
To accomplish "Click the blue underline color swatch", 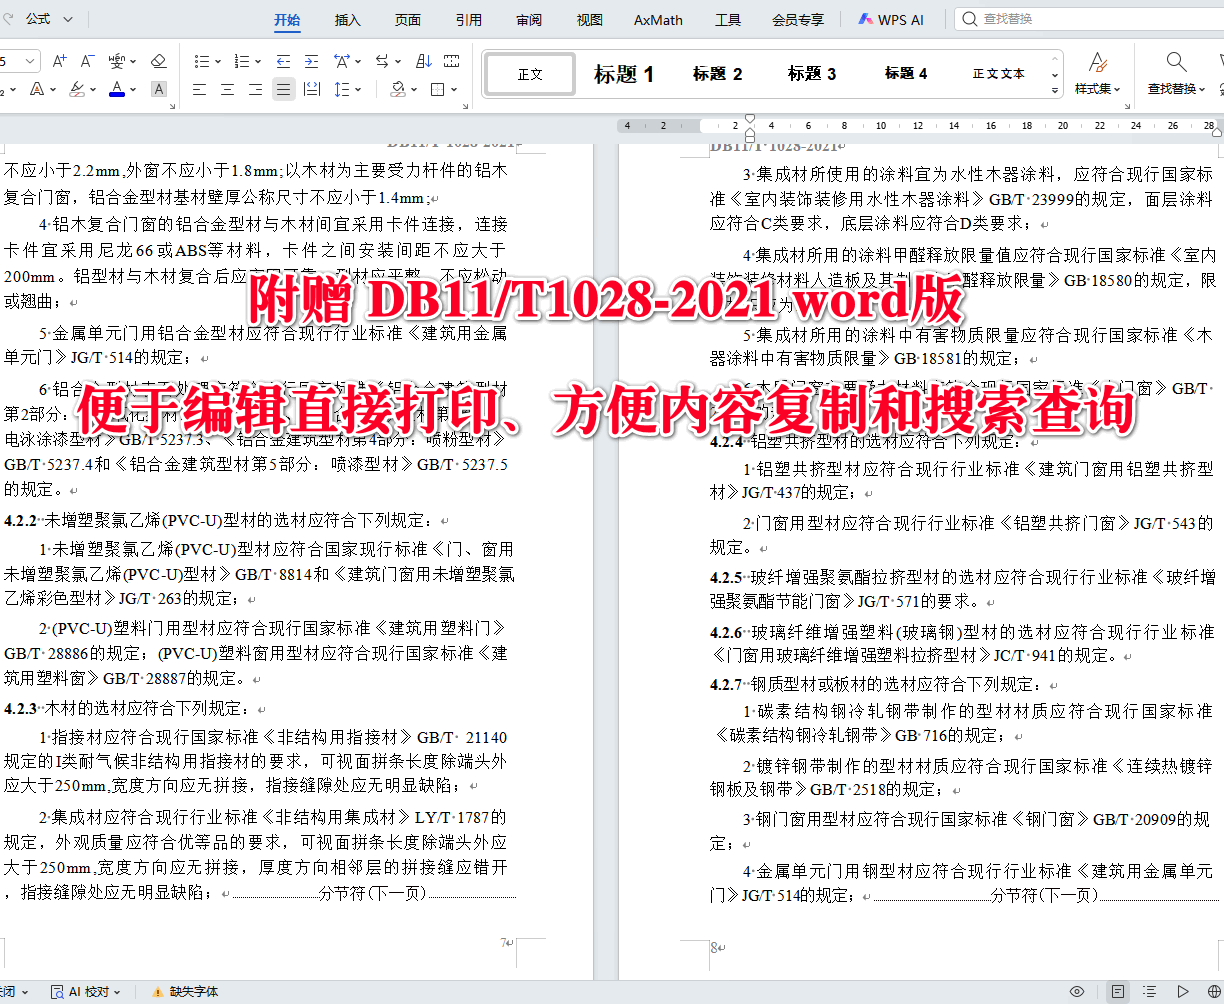I will coord(116,95).
